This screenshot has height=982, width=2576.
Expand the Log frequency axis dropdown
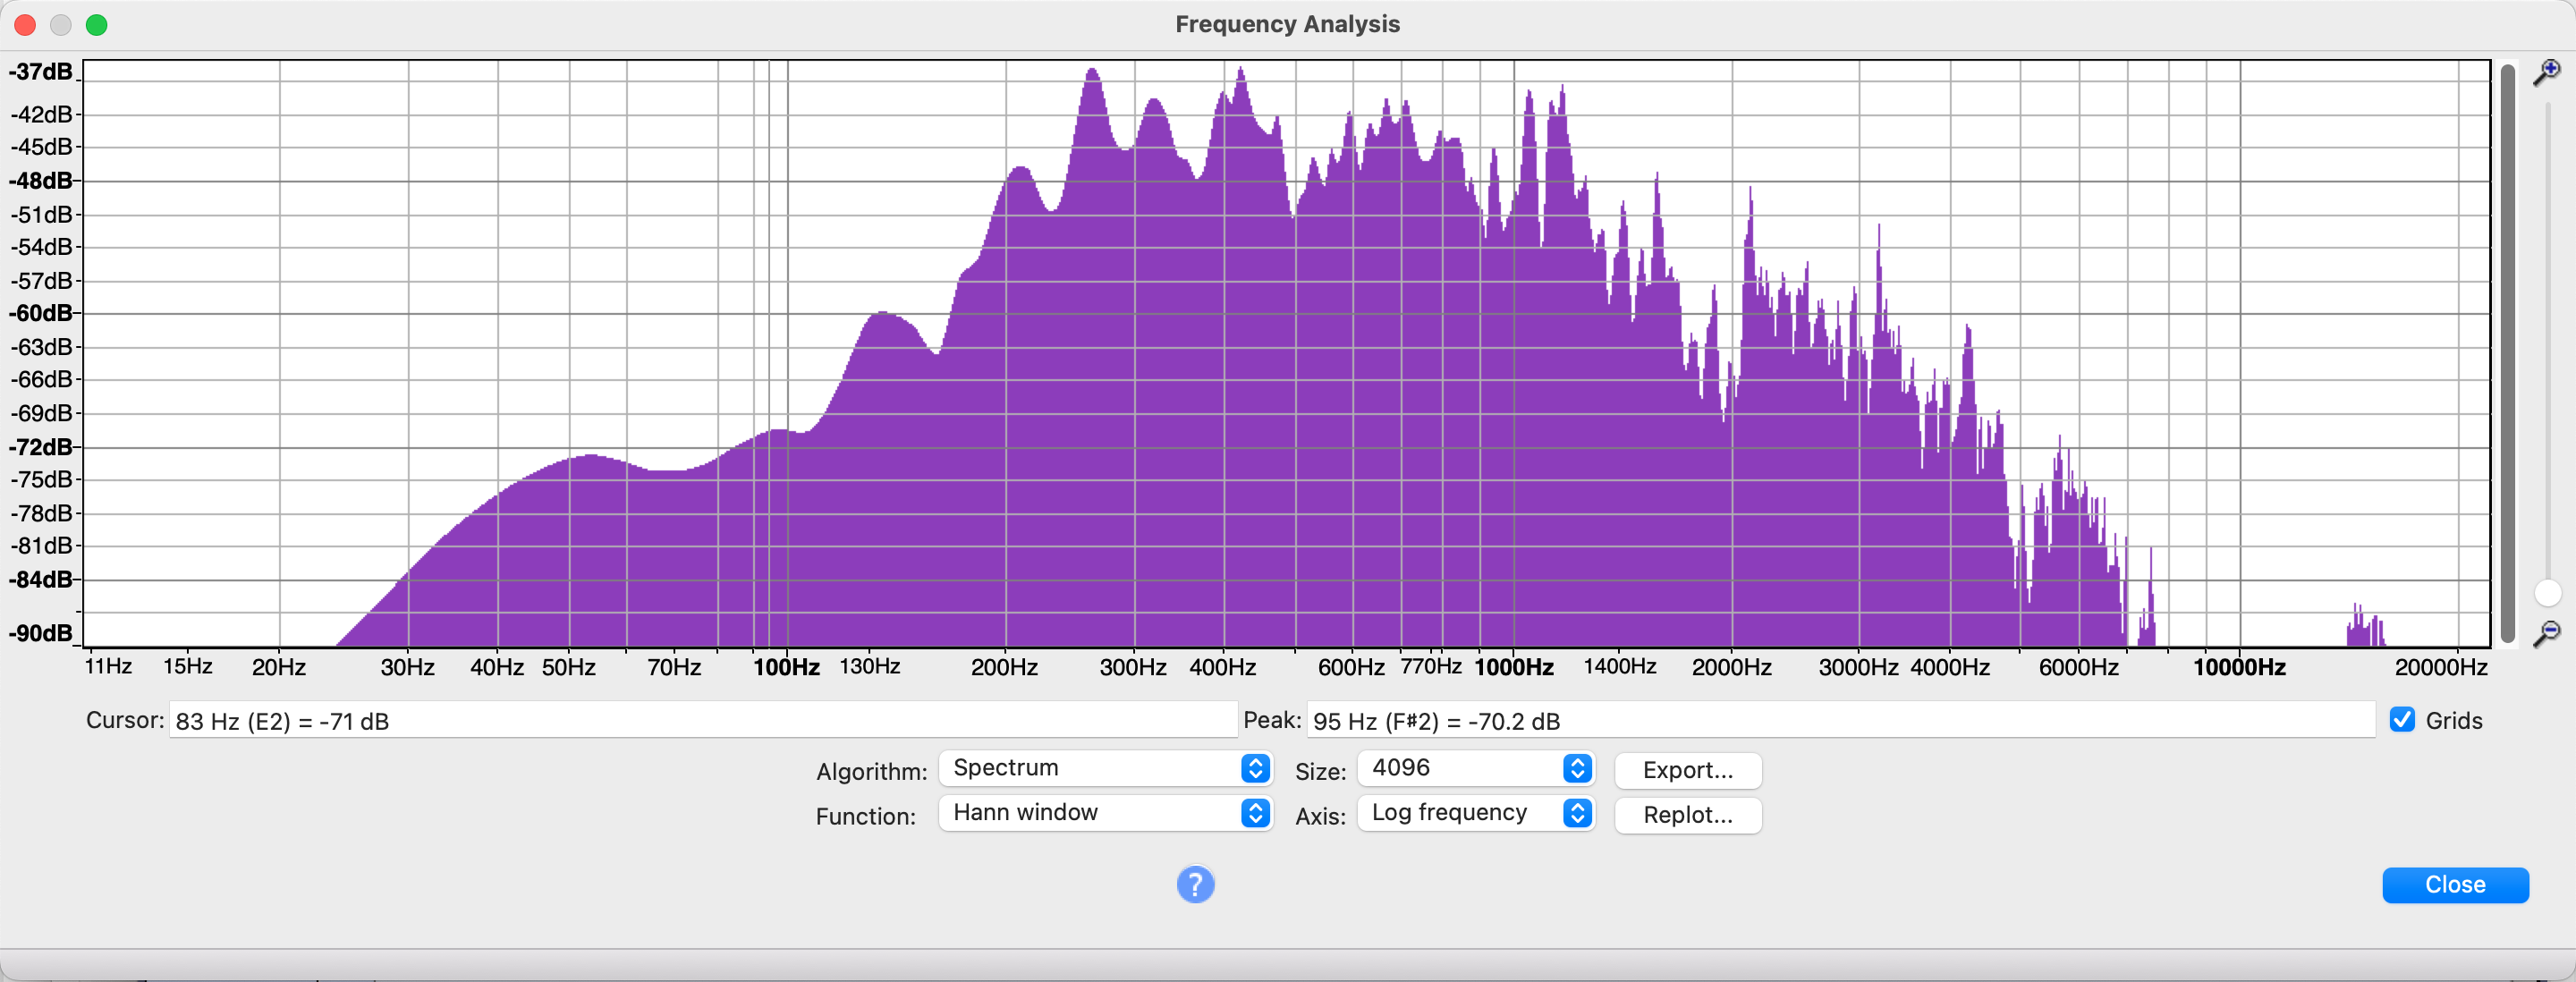coord(1475,813)
